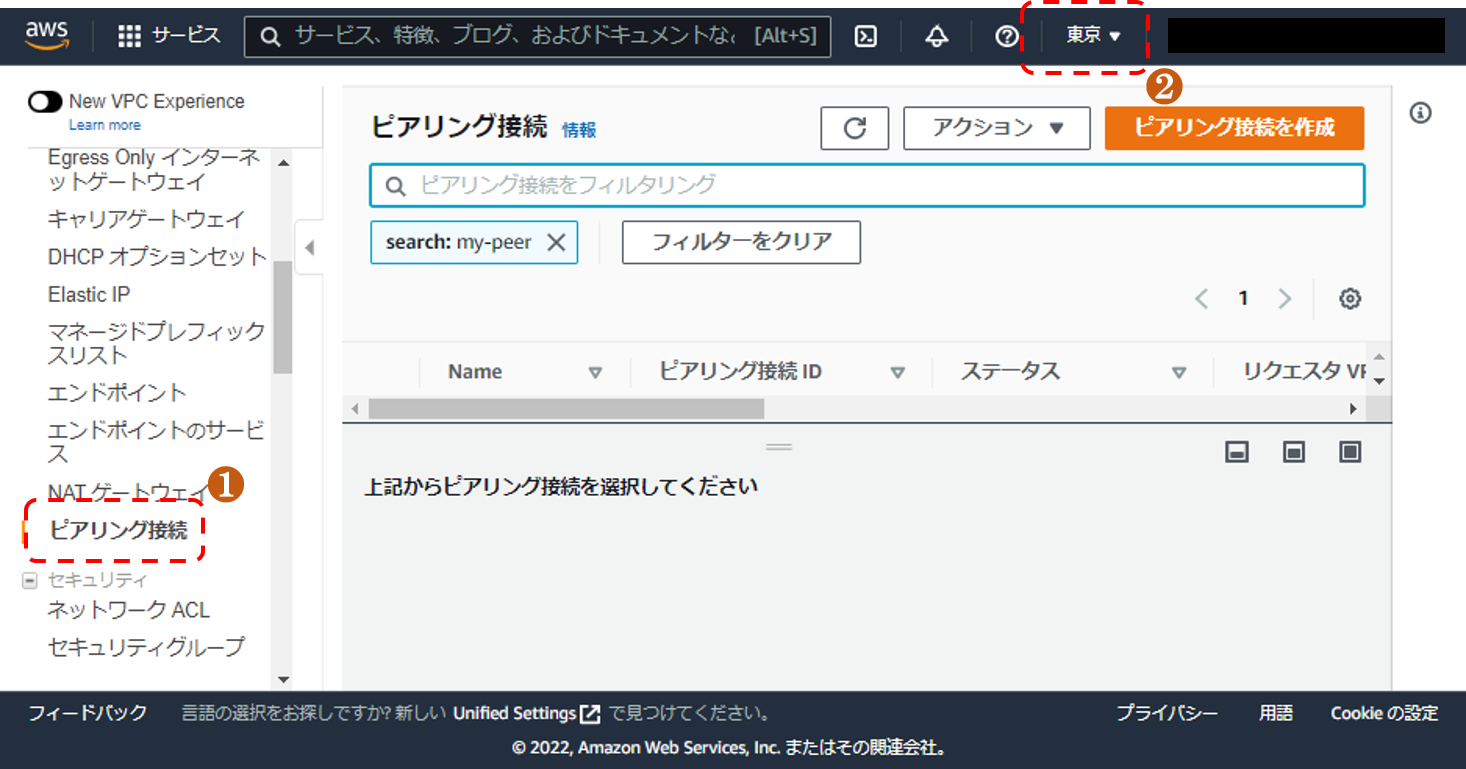Click the horizontal table scrollbar
1466x769 pixels.
pyautogui.click(x=566, y=408)
